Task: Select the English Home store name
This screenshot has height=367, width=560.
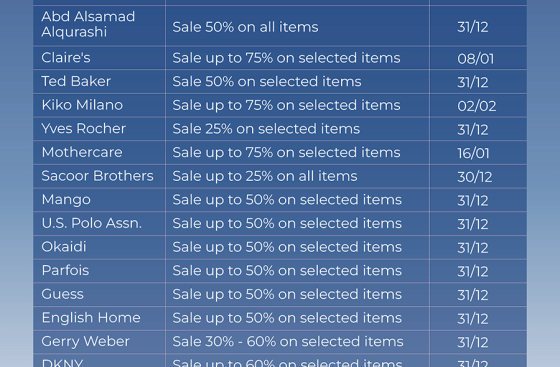Action: 91,318
